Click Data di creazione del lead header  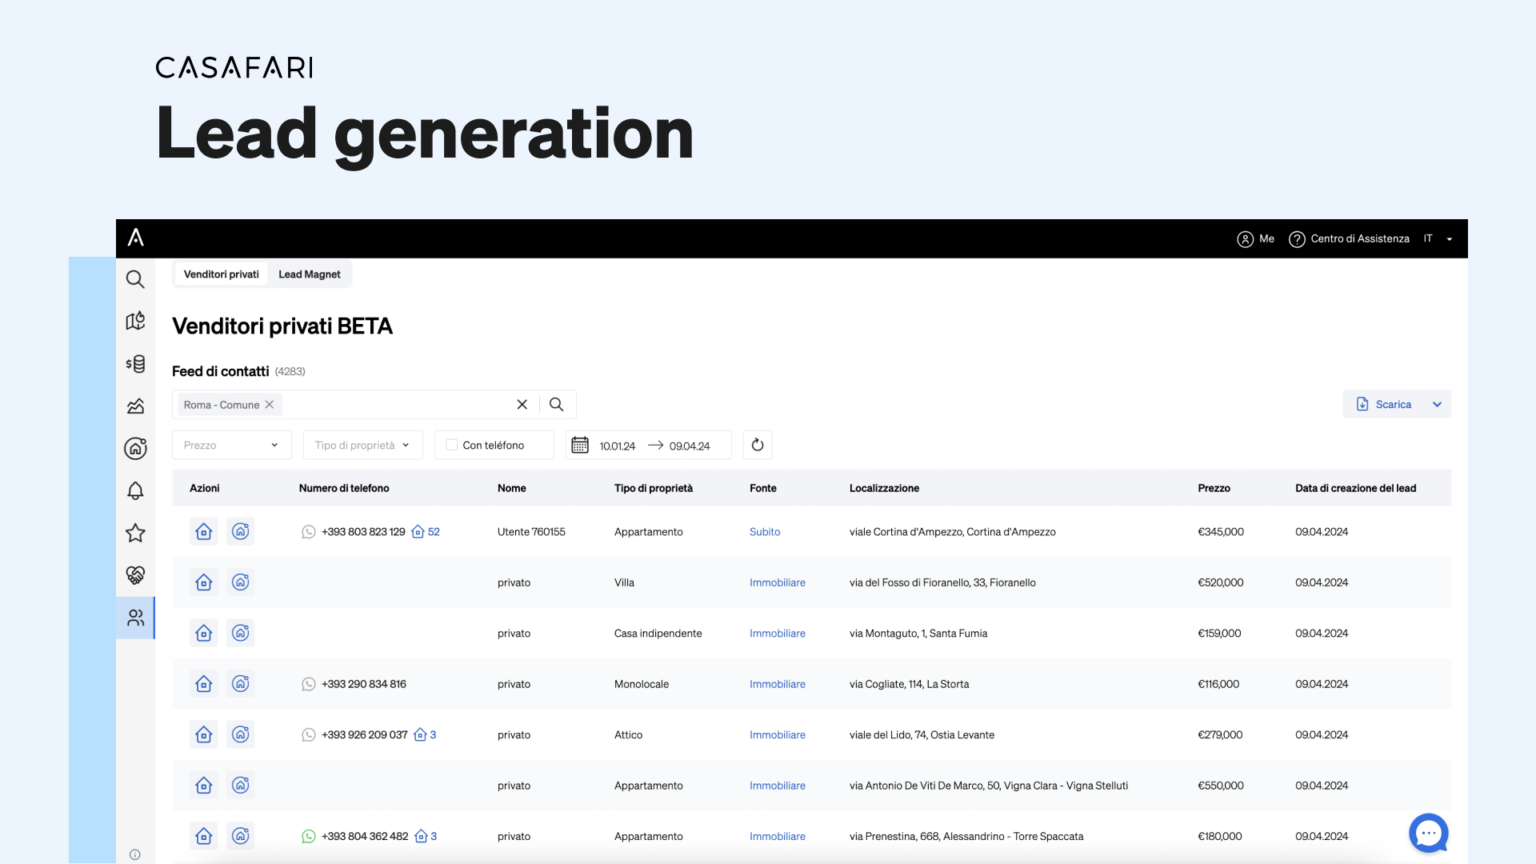point(1355,488)
